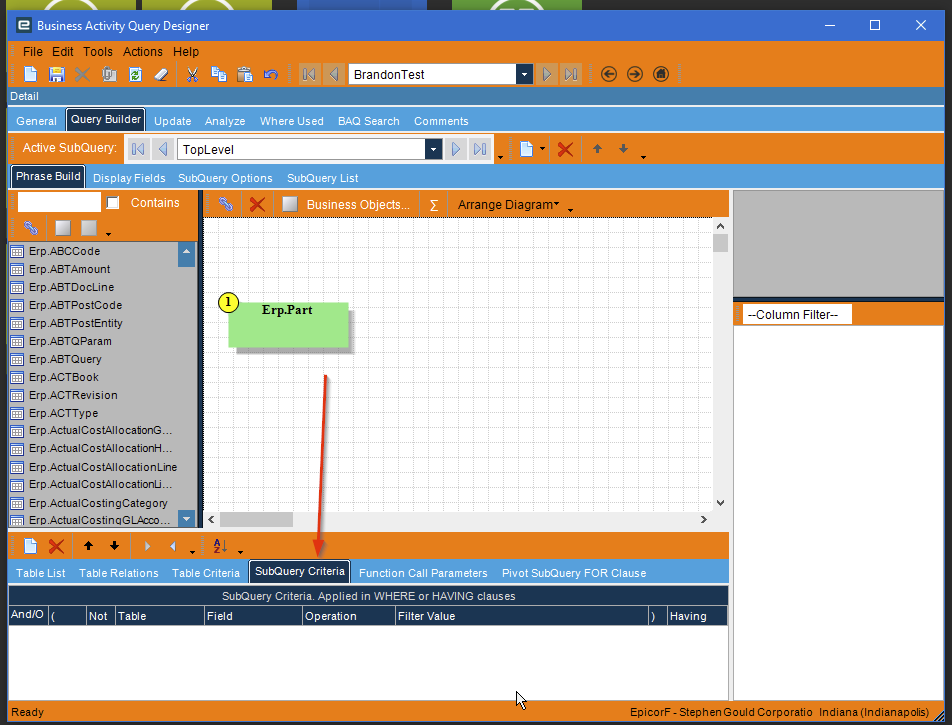Viewport: 952px width, 725px height.
Task: Click the Home icon in toolbar
Action: pyautogui.click(x=661, y=74)
